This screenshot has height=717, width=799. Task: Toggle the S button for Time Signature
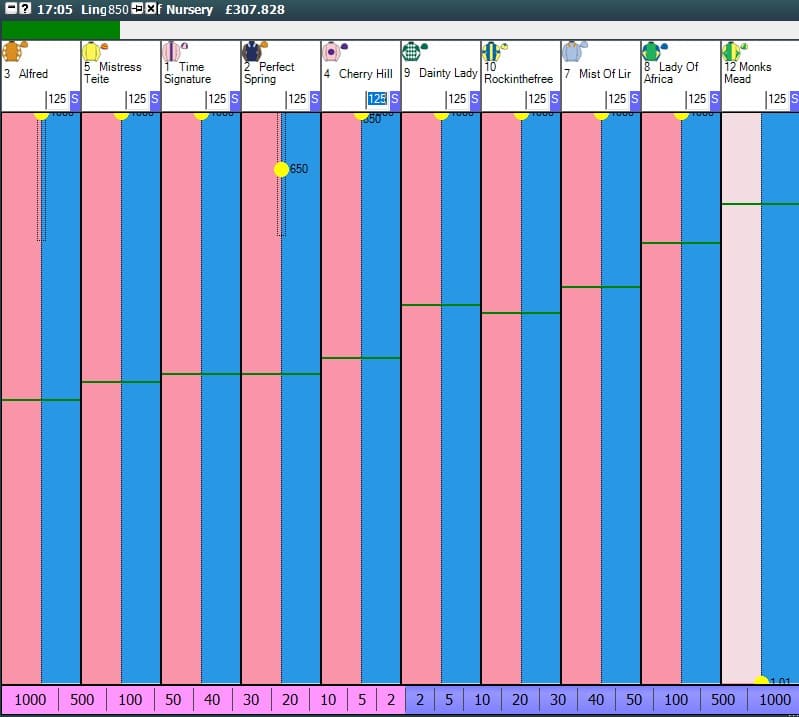pos(235,99)
